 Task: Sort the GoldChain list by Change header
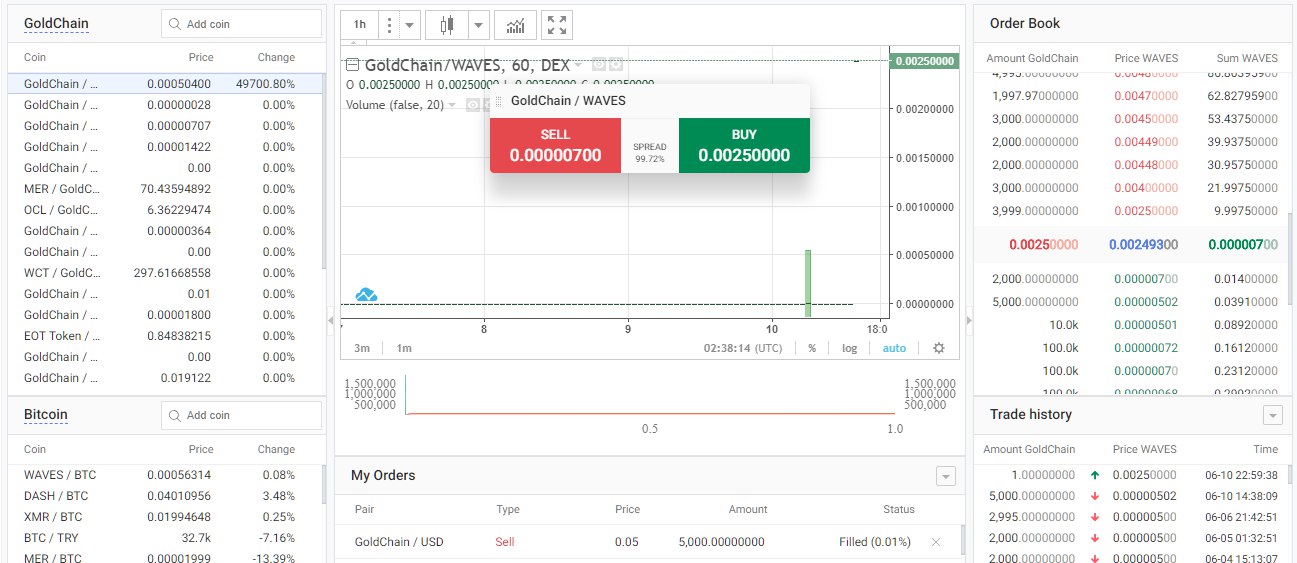pos(276,58)
